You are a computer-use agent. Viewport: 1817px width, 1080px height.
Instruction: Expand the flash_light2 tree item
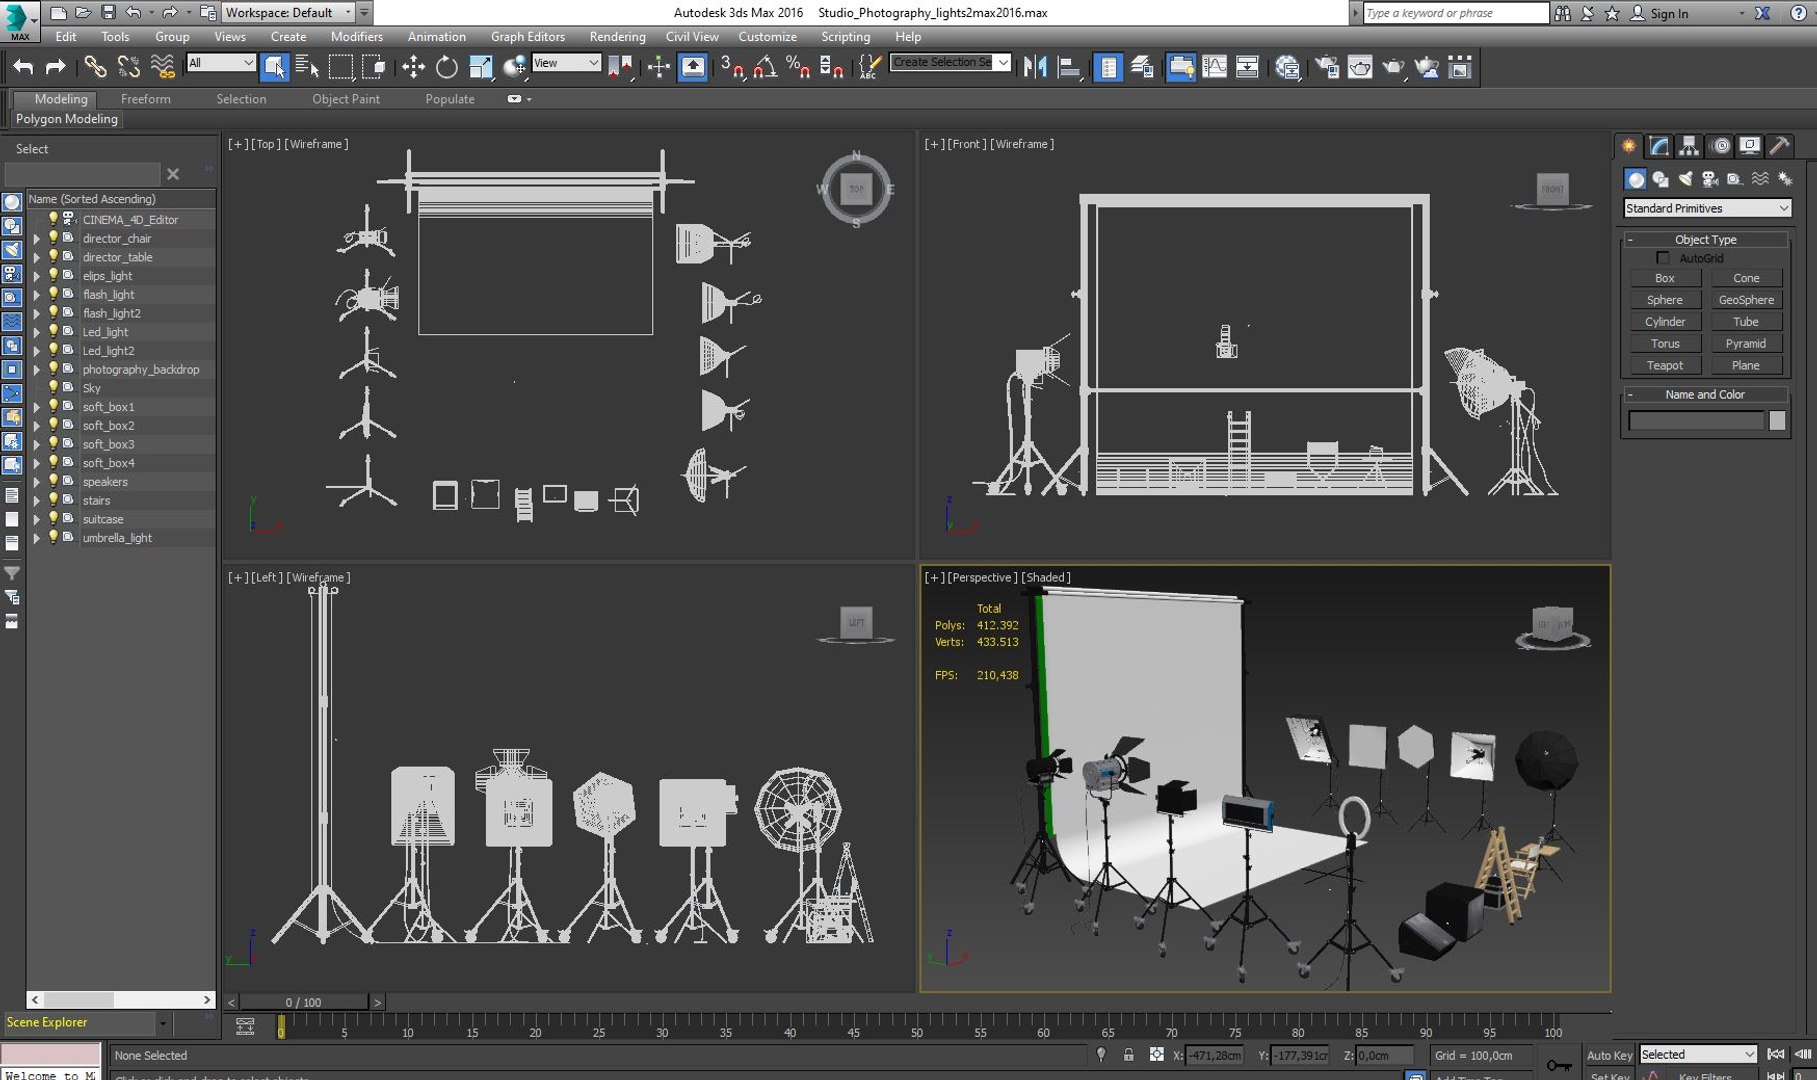(x=37, y=314)
